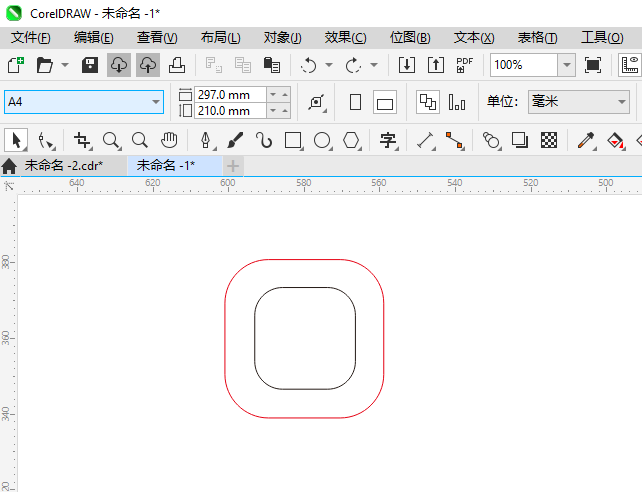Click the page height 210.0 mm field
The width and height of the screenshot is (642, 492).
[x=230, y=111]
